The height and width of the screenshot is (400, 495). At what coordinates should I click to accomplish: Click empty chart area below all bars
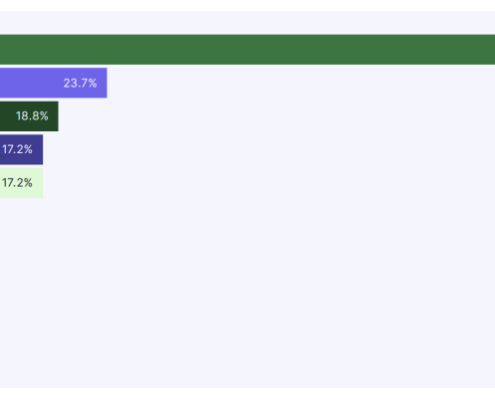click(x=247, y=293)
